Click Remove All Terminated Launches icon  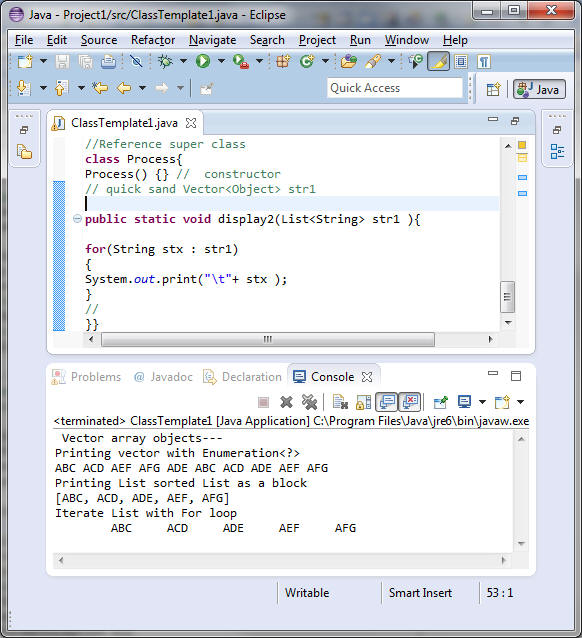(309, 402)
